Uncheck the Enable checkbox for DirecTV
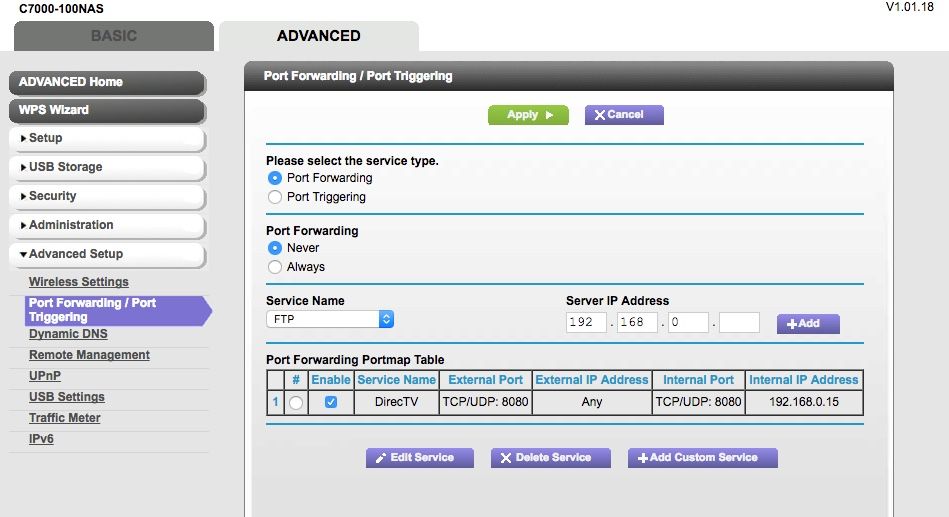Screen dimensions: 949x517 pyautogui.click(x=331, y=403)
